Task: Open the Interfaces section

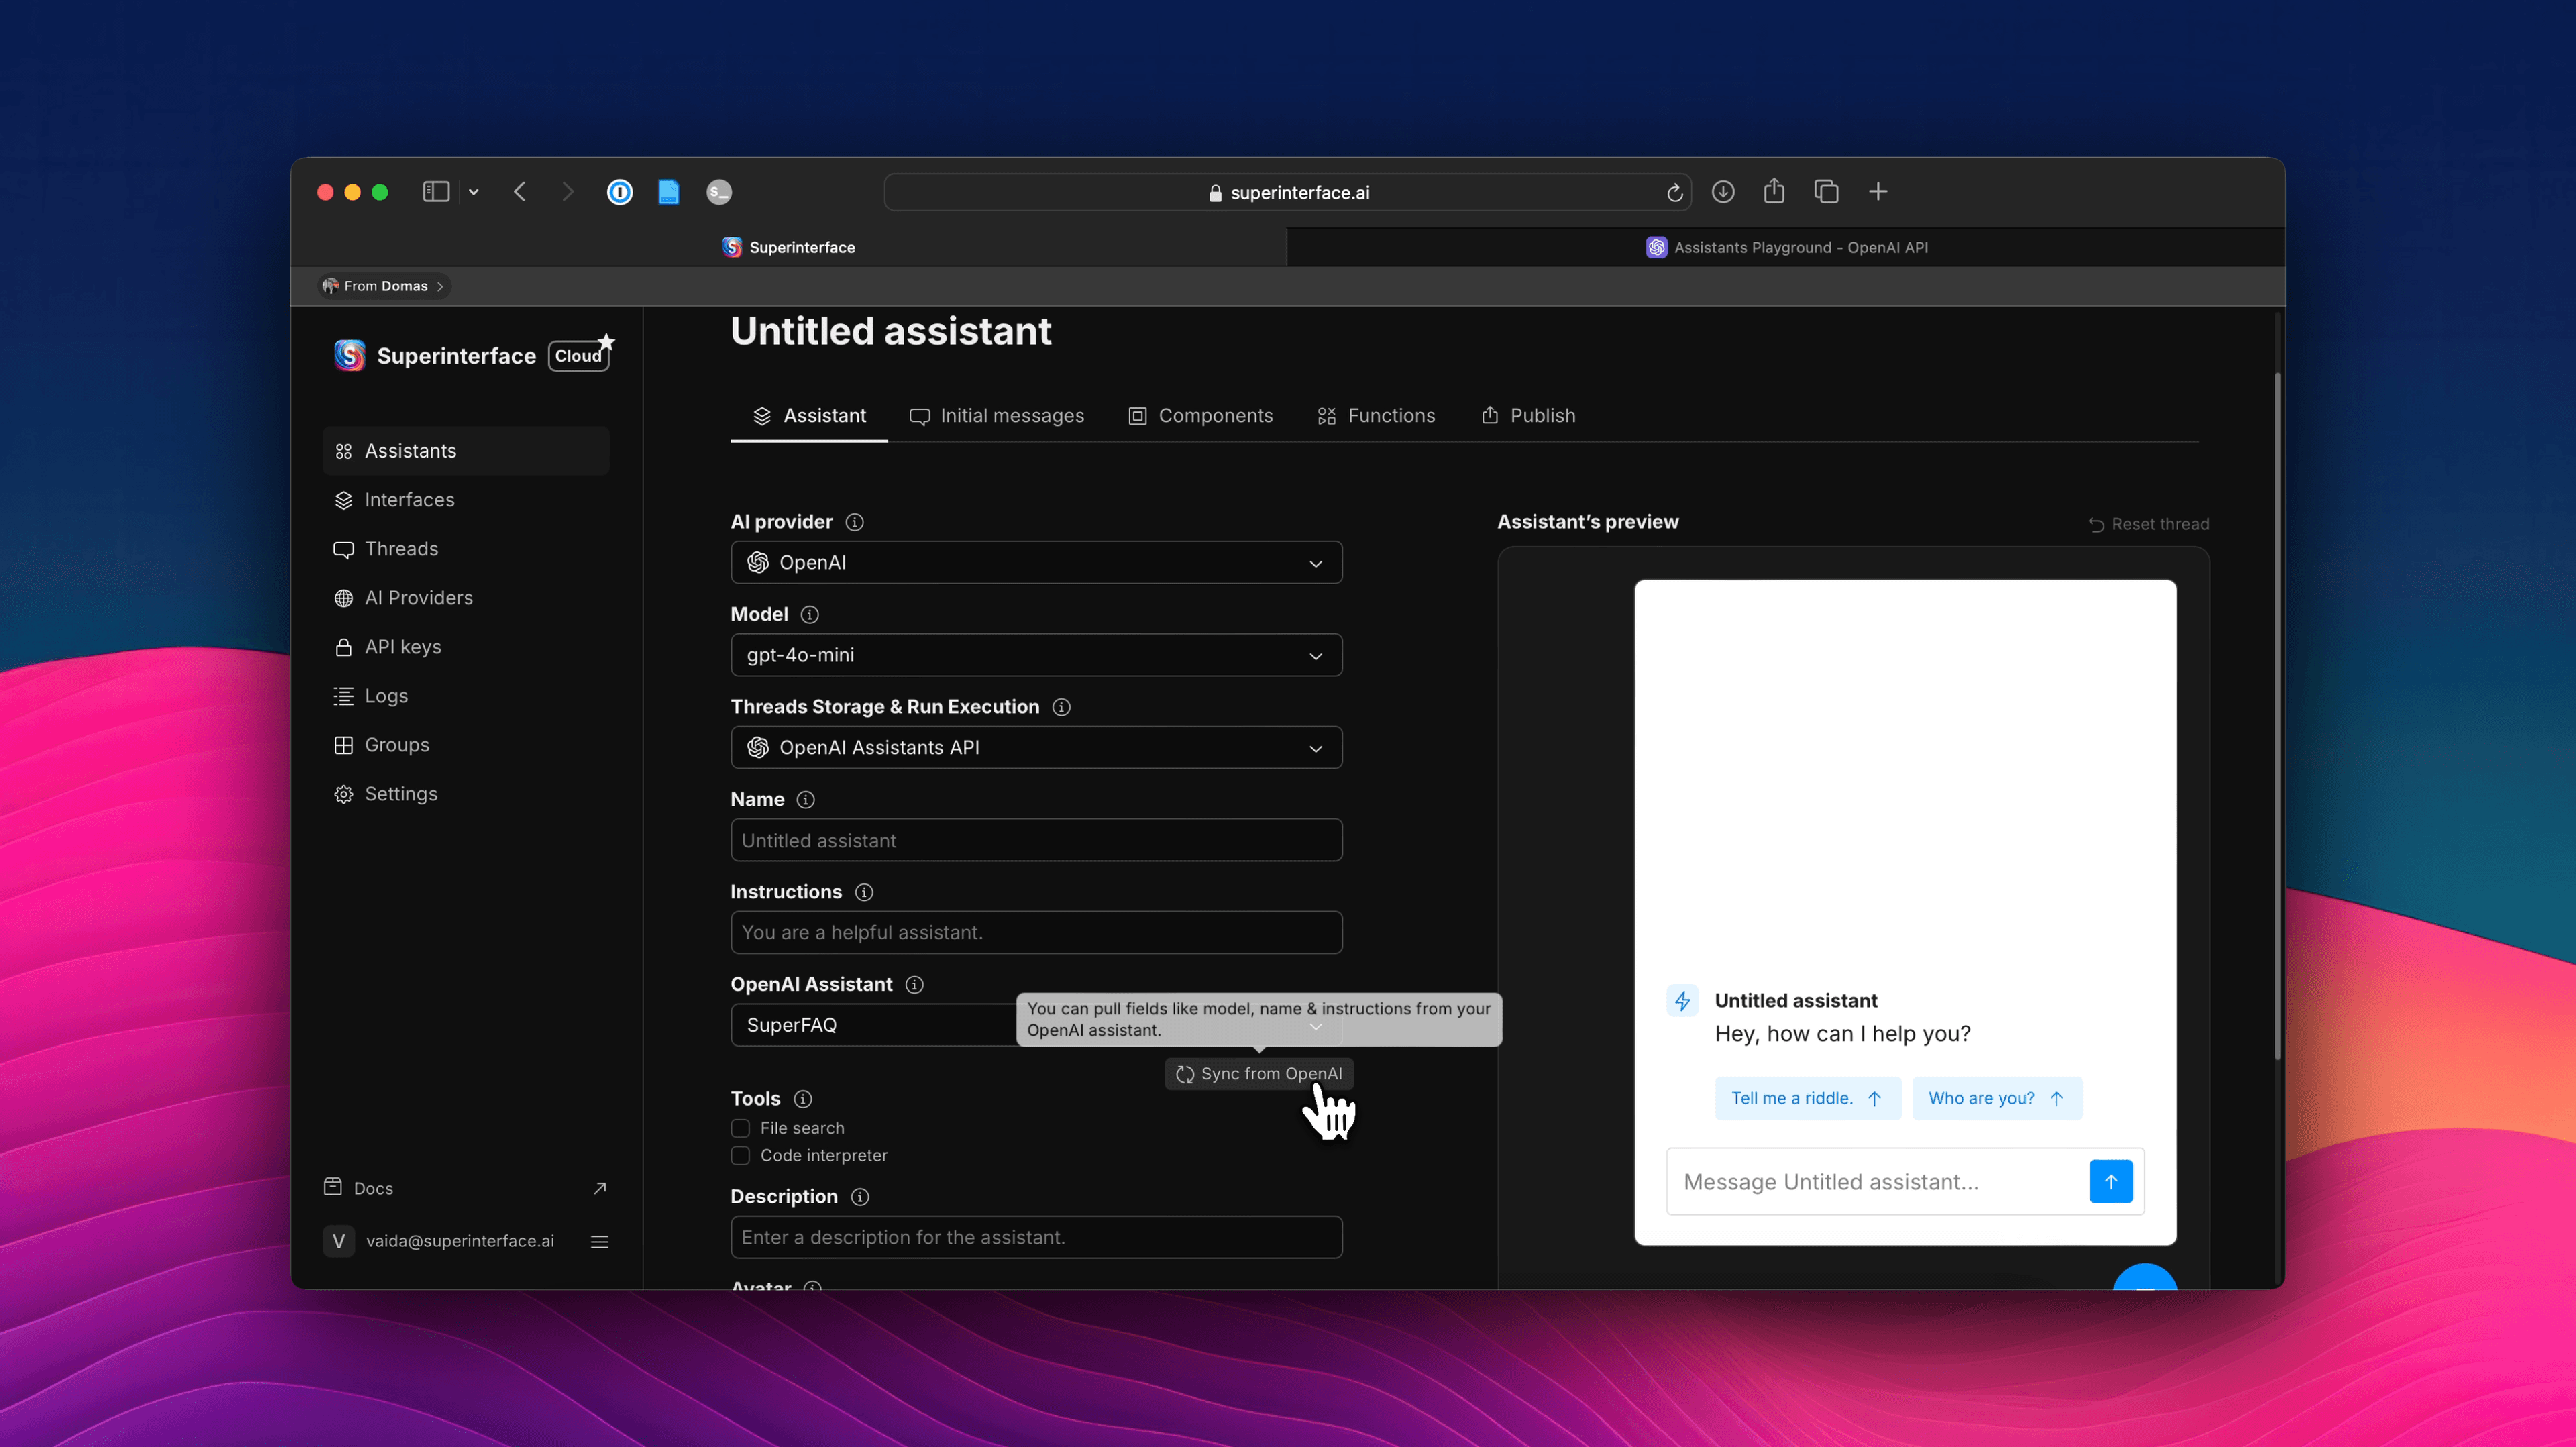Action: coord(409,500)
